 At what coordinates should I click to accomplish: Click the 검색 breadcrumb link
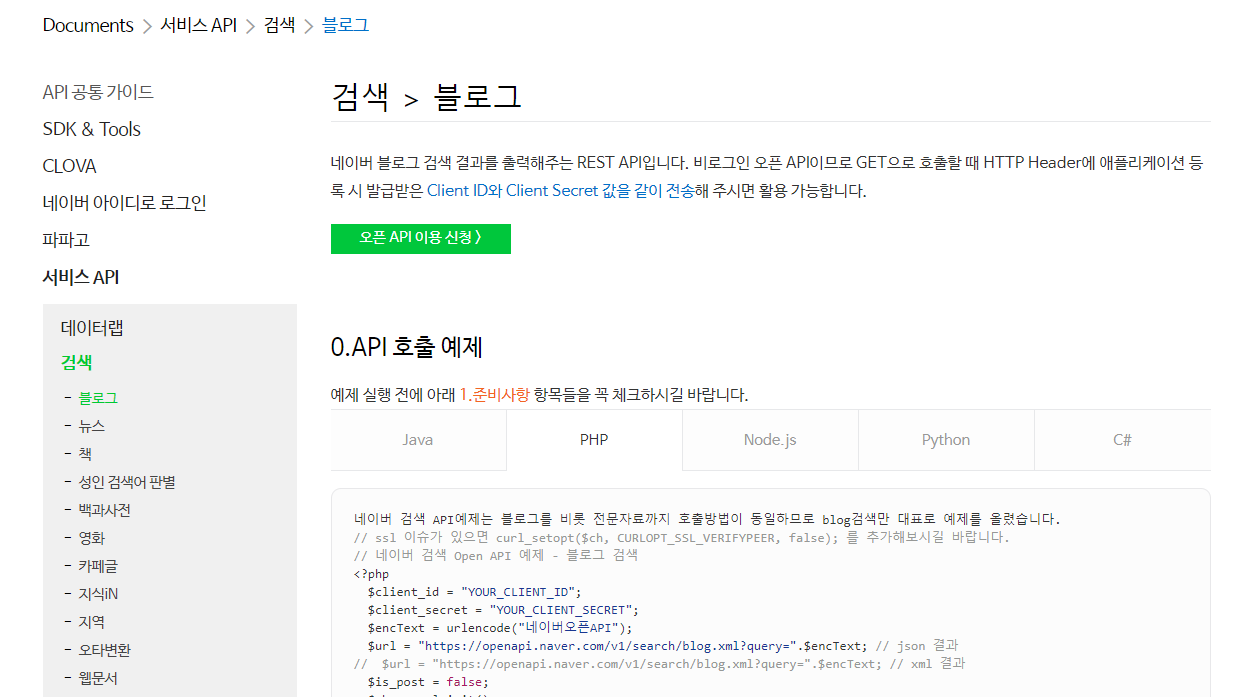(x=279, y=25)
